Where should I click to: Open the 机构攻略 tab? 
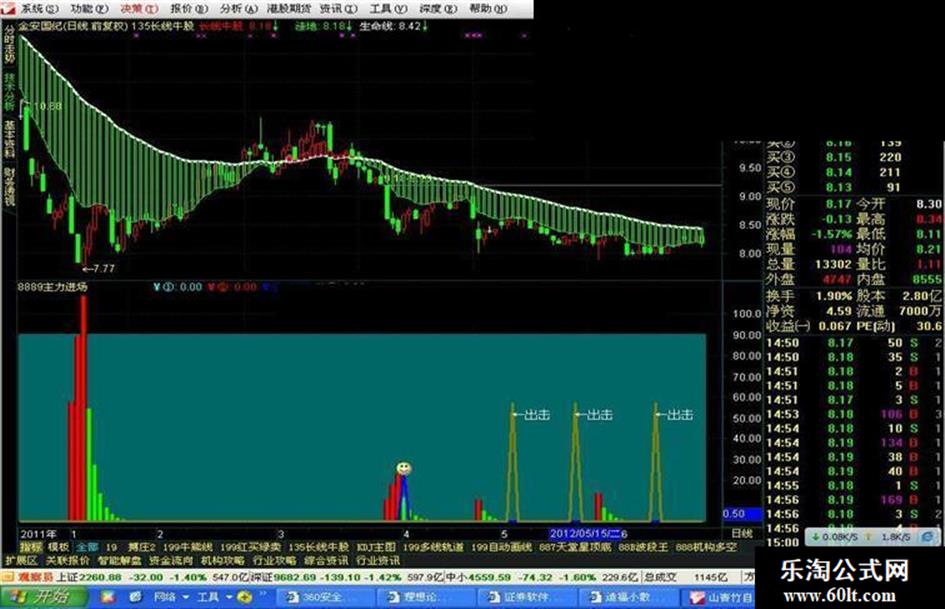(222, 561)
